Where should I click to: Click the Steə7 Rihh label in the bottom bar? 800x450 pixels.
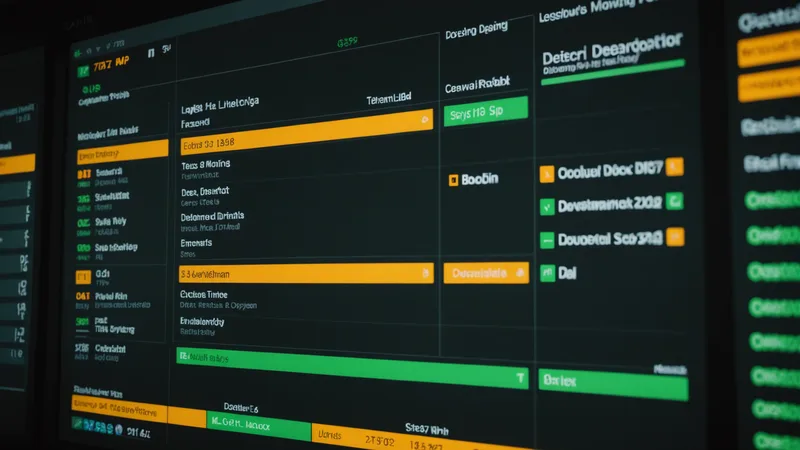pos(427,429)
